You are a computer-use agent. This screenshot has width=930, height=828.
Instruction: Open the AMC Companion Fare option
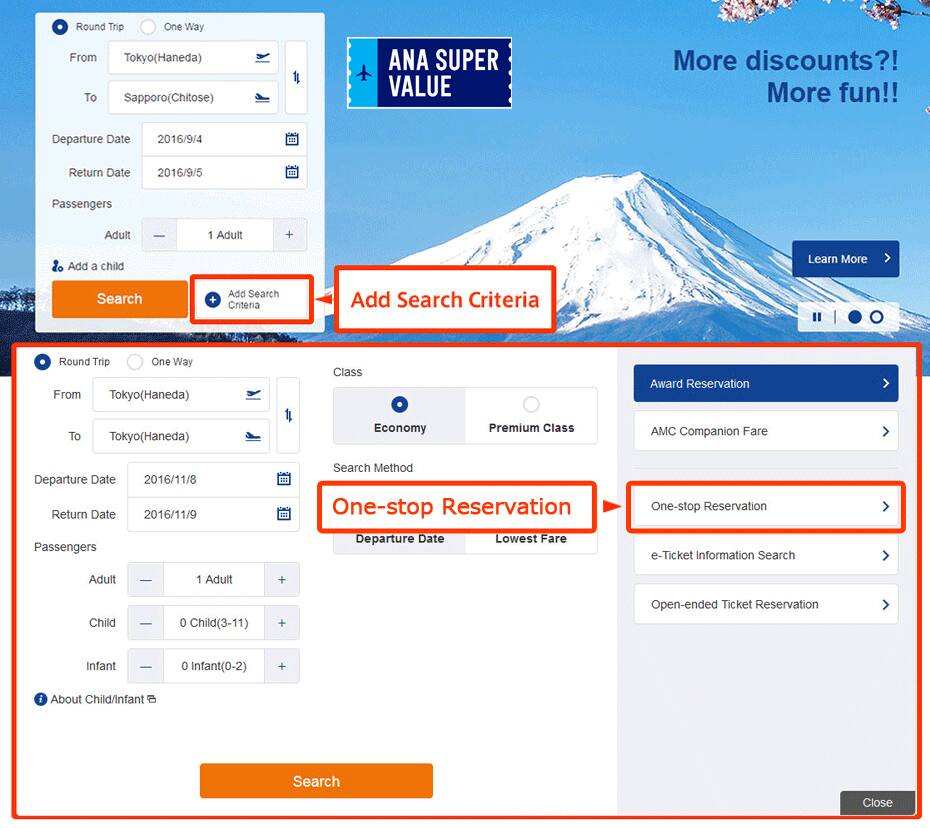pos(766,431)
